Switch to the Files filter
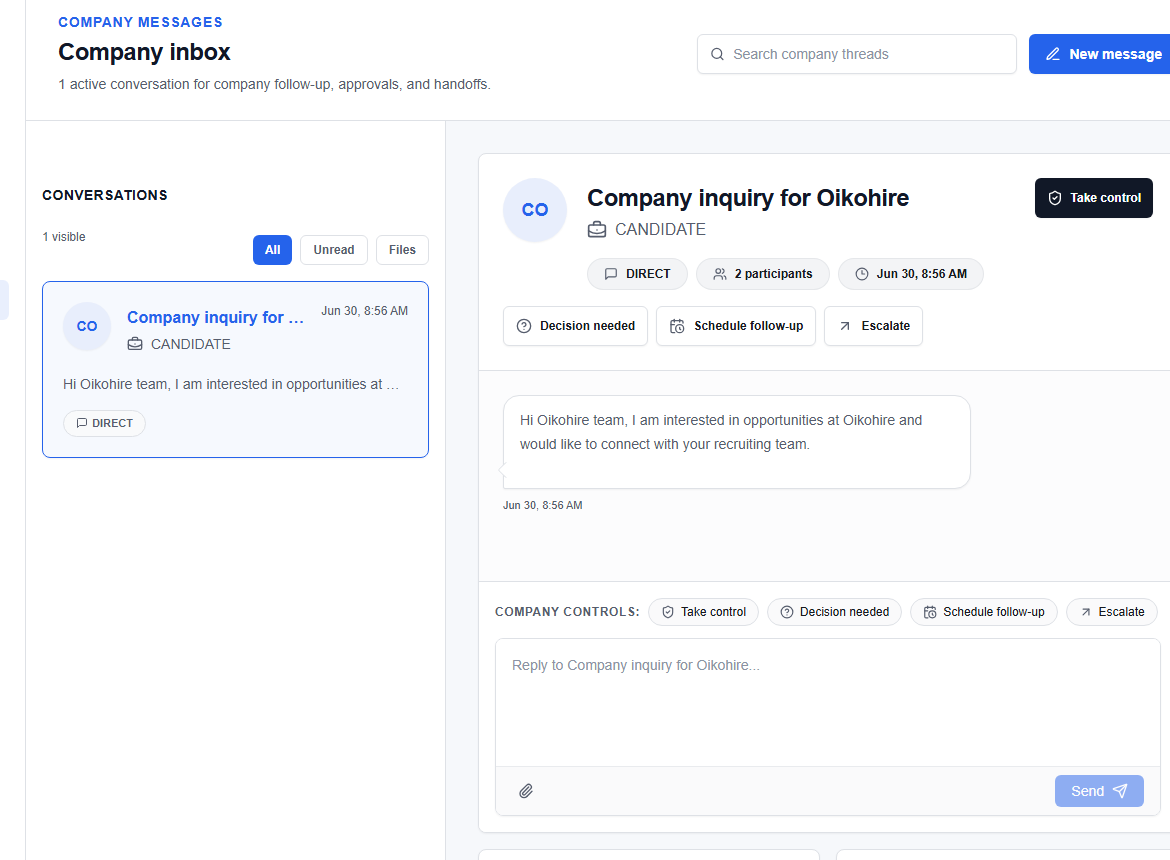The width and height of the screenshot is (1170, 860). 402,250
